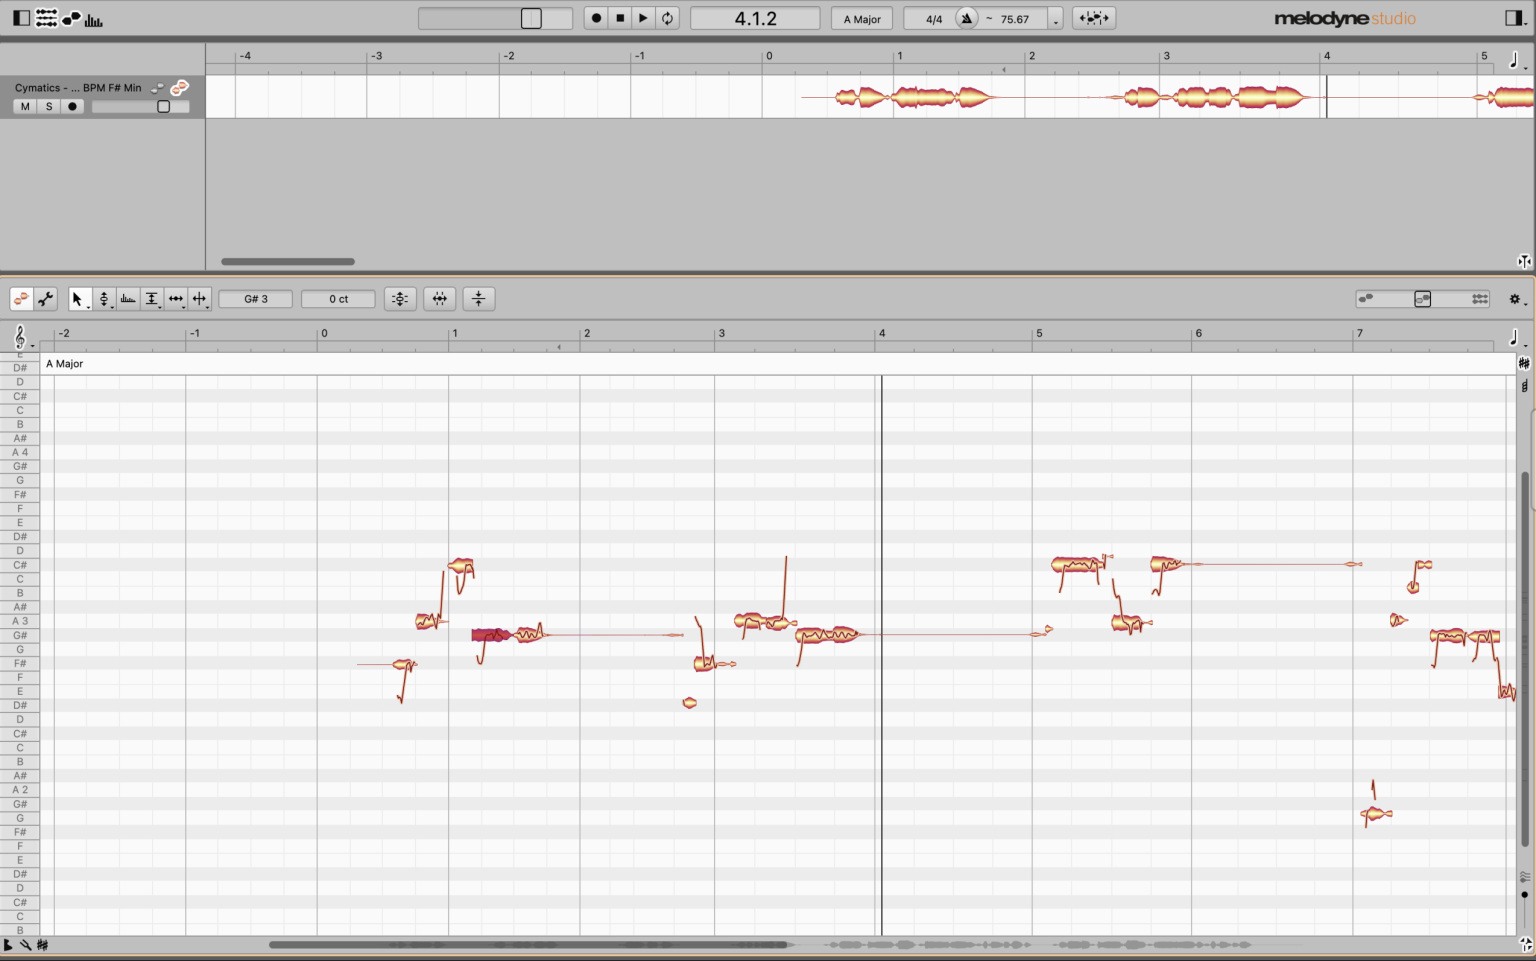The width and height of the screenshot is (1536, 961).
Task: Click the settings gear above the note editor
Action: coord(1514,298)
